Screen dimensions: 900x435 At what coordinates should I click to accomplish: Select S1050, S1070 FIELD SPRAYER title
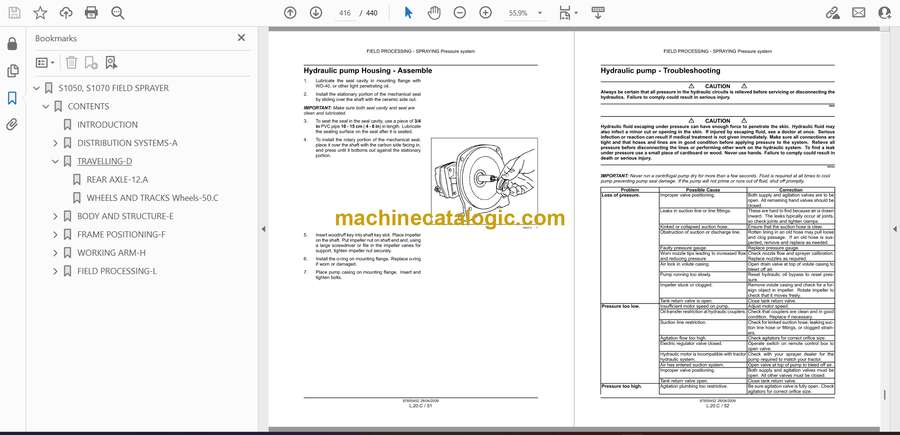(x=114, y=88)
